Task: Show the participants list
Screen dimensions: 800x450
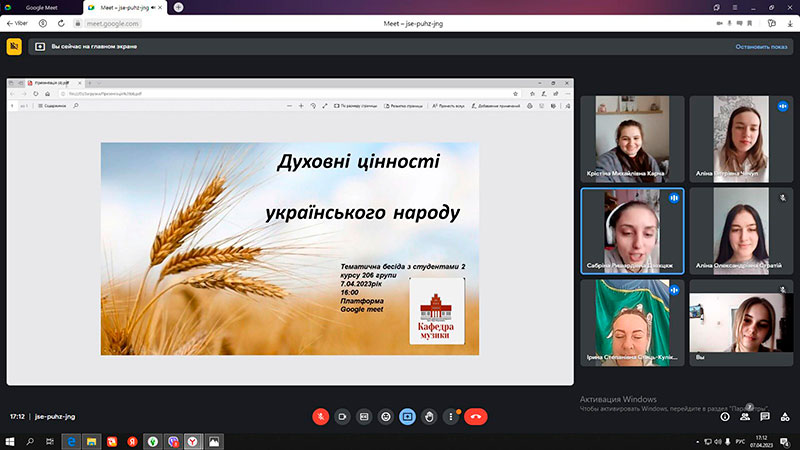Action: 745,417
